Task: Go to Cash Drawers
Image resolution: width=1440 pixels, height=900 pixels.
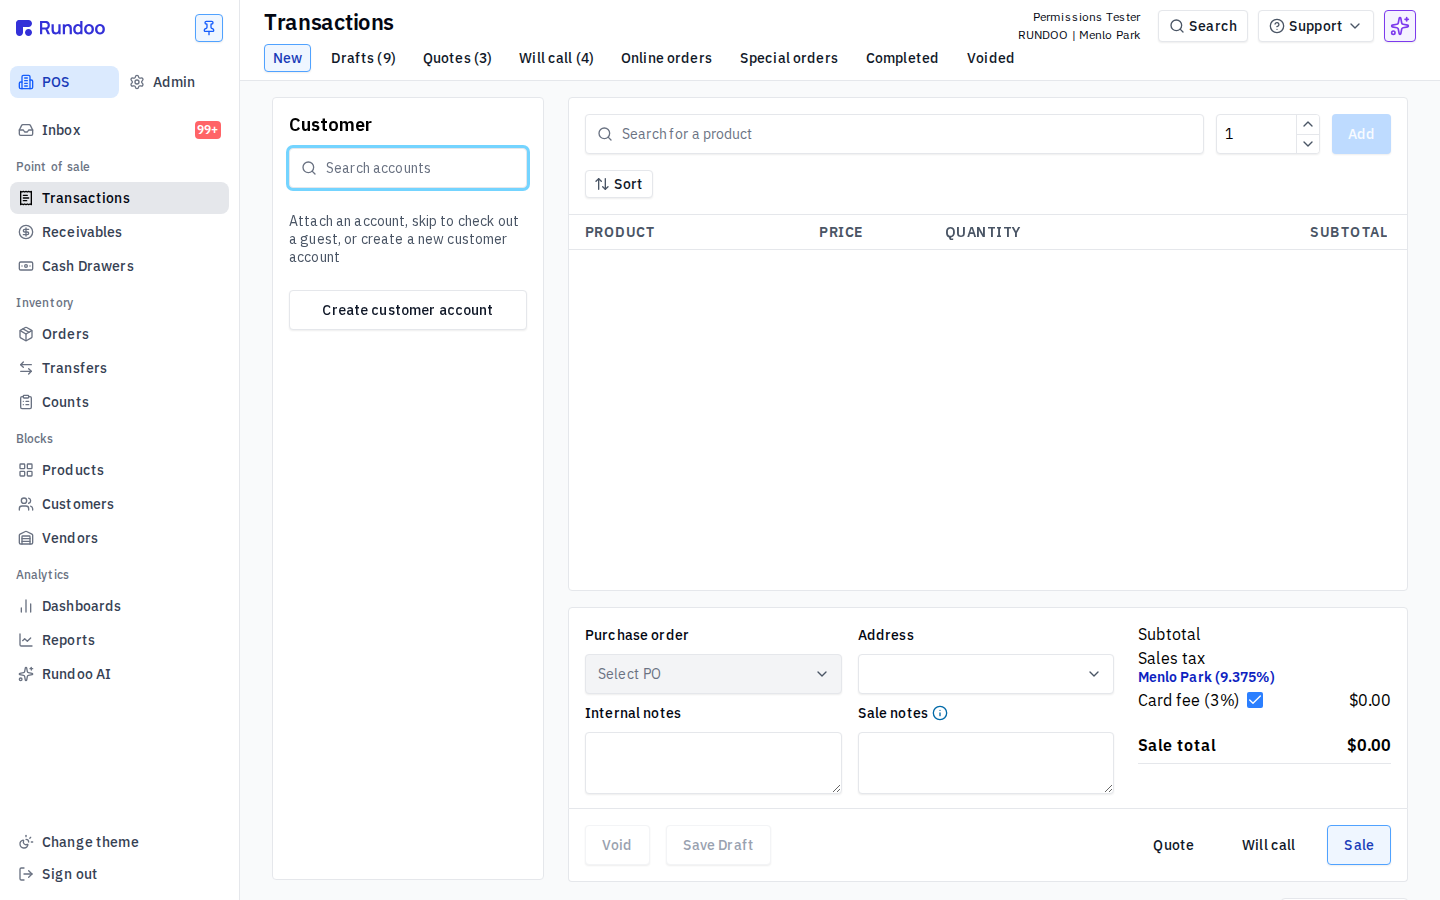Action: coord(119,266)
